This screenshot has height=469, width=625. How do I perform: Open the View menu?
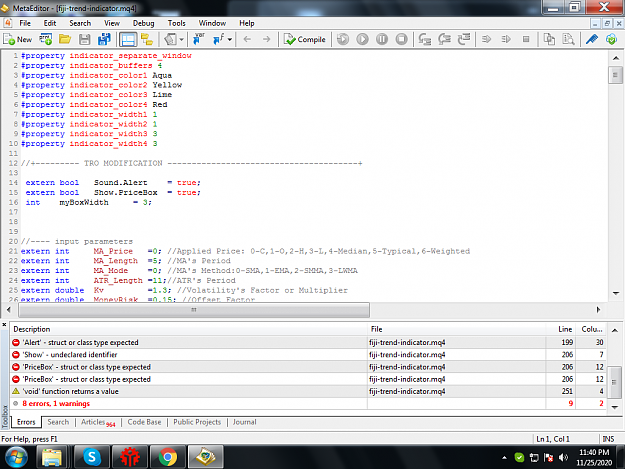(x=112, y=23)
